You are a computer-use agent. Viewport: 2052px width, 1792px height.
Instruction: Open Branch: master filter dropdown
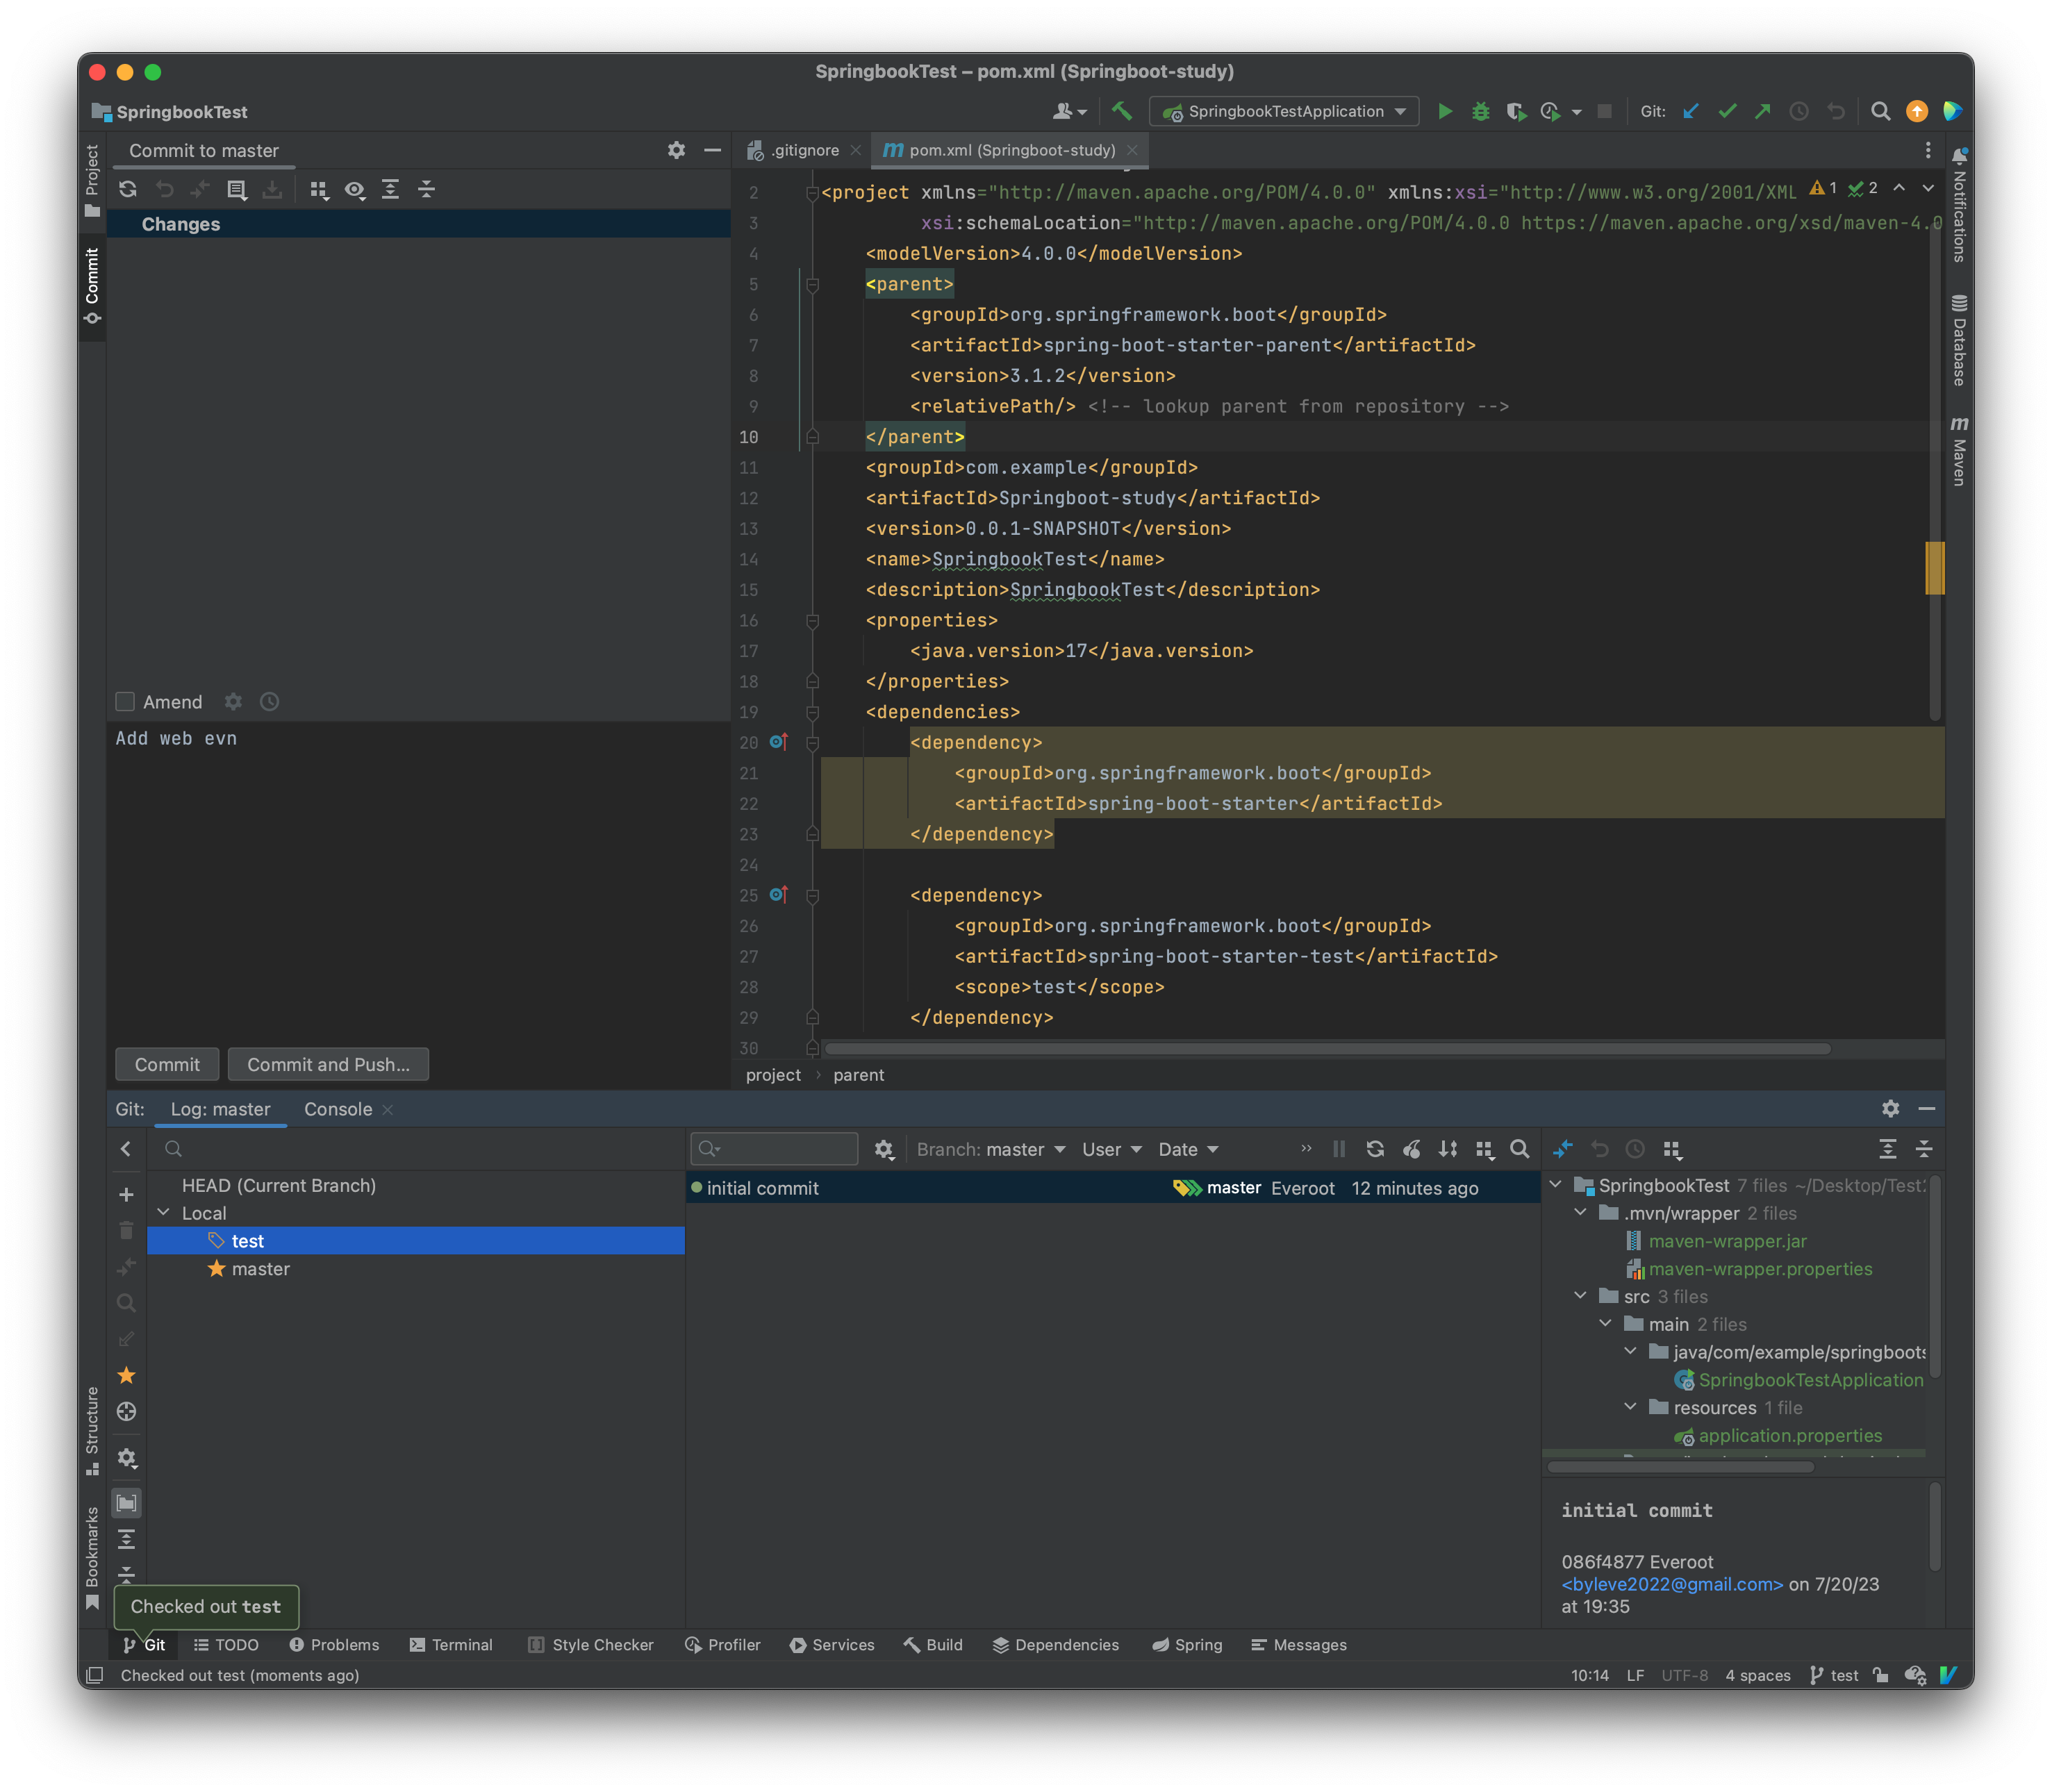pos(990,1149)
